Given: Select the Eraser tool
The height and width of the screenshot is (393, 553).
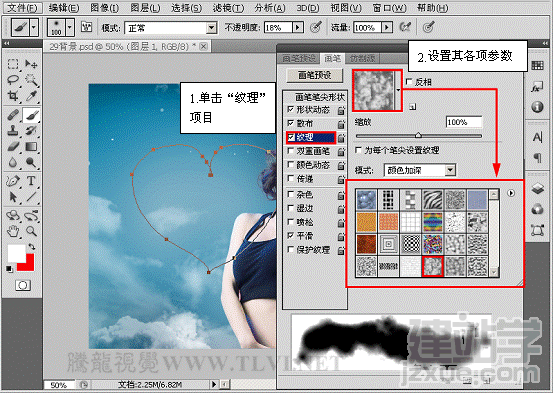Looking at the screenshot, I should [x=13, y=146].
